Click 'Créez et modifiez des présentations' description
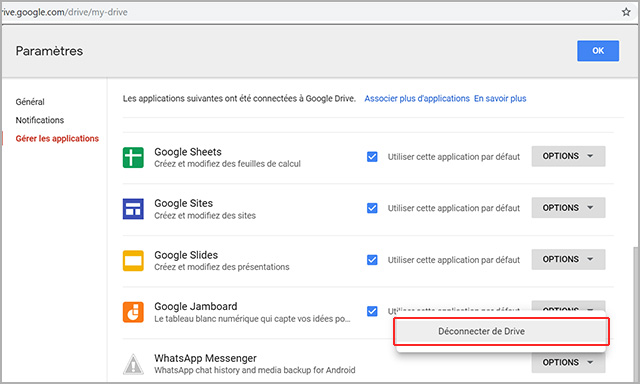 tap(222, 267)
